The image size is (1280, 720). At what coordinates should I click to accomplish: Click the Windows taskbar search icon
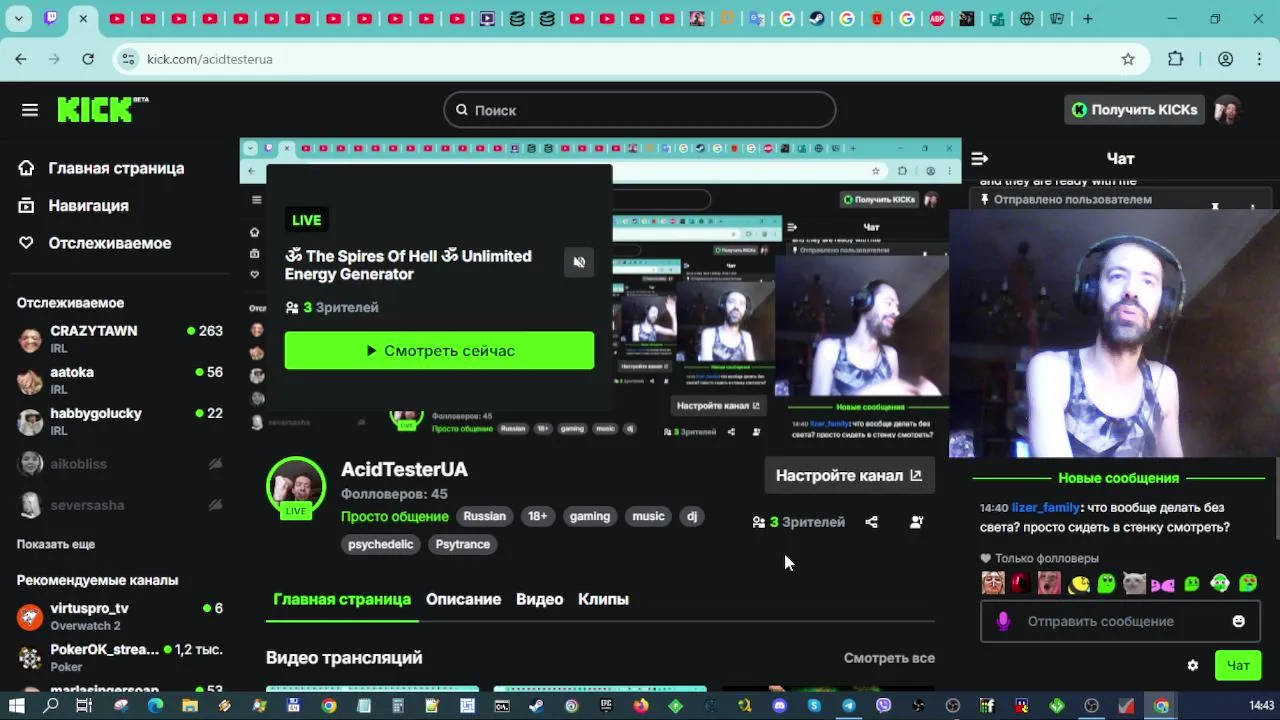coord(51,706)
